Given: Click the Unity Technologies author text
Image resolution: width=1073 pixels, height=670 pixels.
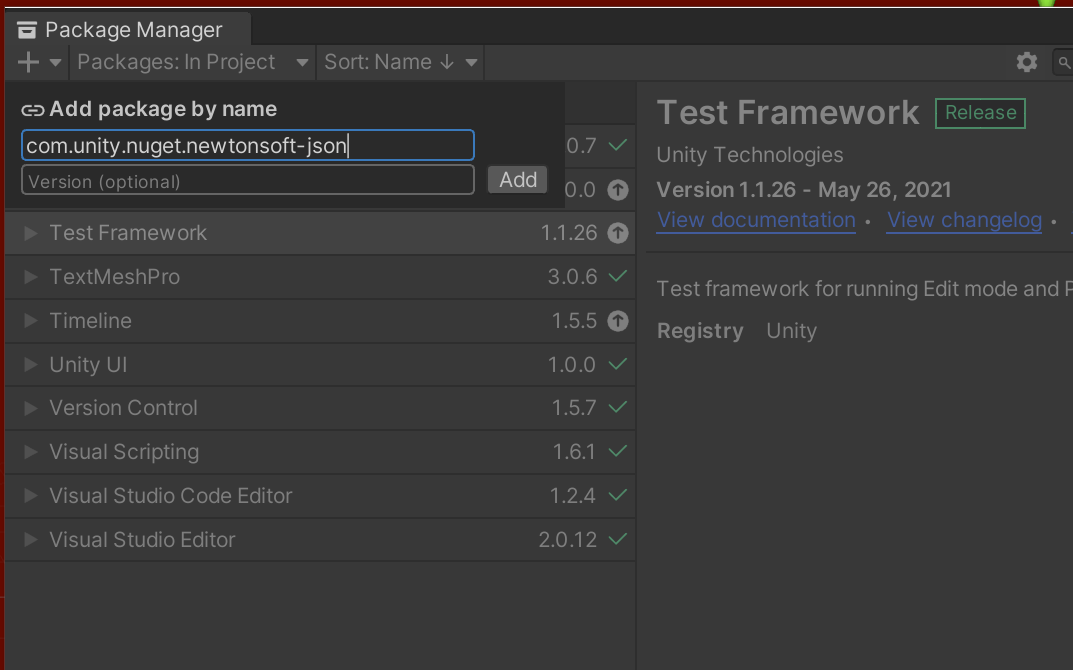Looking at the screenshot, I should click(x=750, y=155).
